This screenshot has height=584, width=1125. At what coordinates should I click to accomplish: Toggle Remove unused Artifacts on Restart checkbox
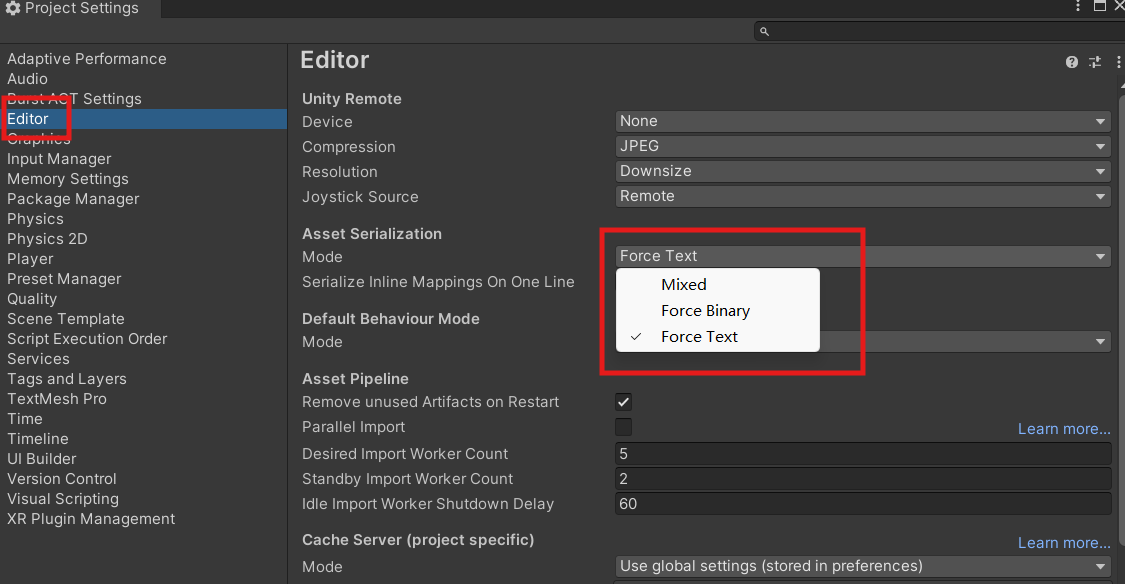tap(623, 402)
